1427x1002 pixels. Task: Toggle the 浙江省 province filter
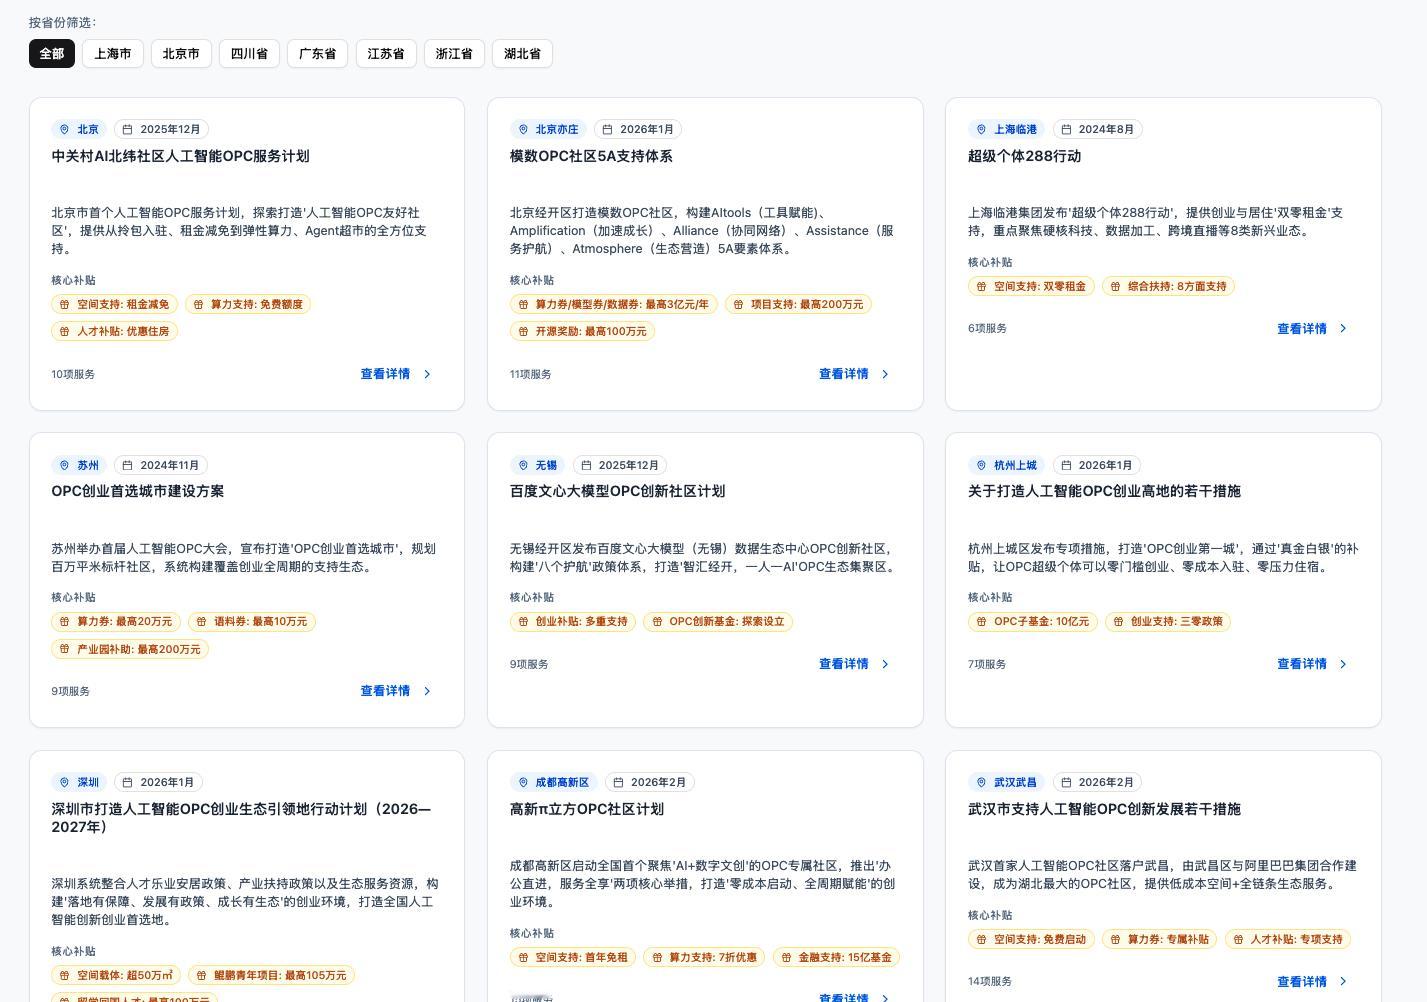click(453, 53)
